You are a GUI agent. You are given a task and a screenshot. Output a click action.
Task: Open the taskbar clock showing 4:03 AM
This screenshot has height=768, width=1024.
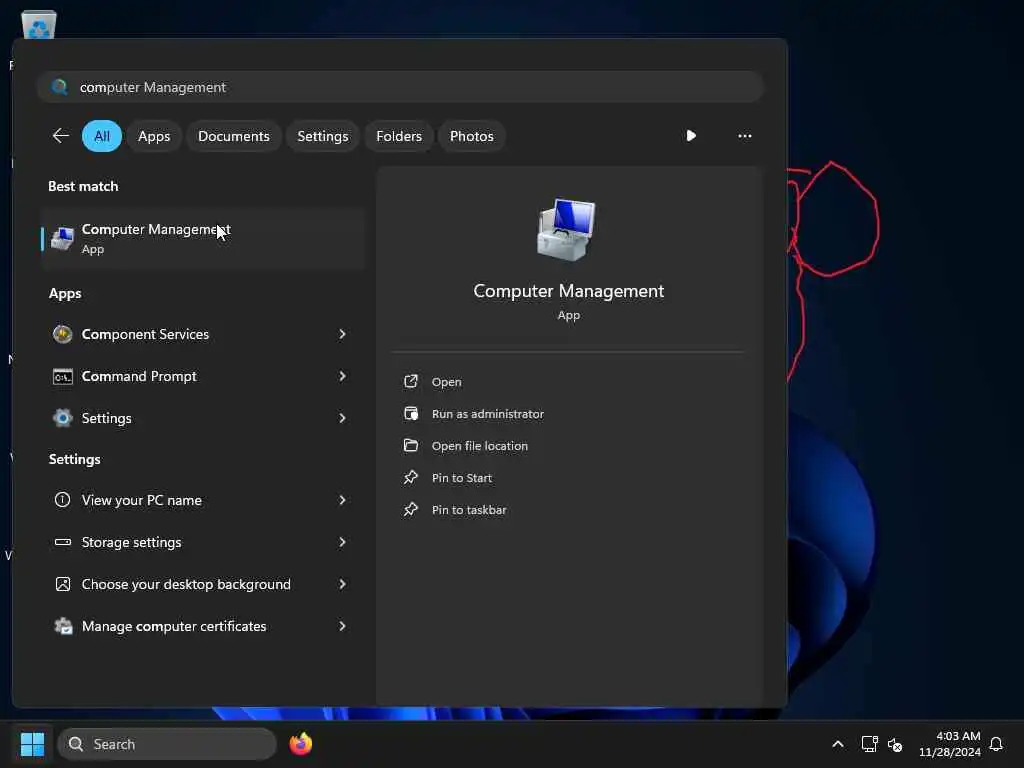click(950, 744)
